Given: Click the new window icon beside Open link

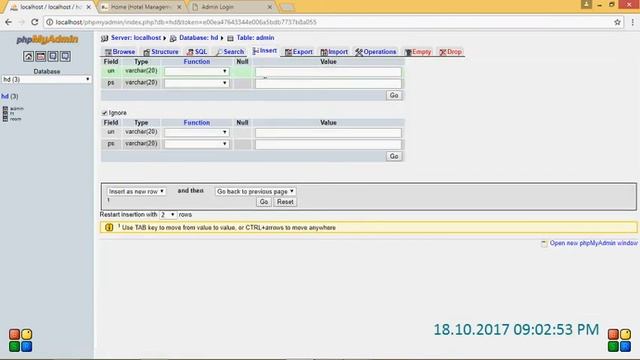Looking at the screenshot, I should pyautogui.click(x=544, y=243).
